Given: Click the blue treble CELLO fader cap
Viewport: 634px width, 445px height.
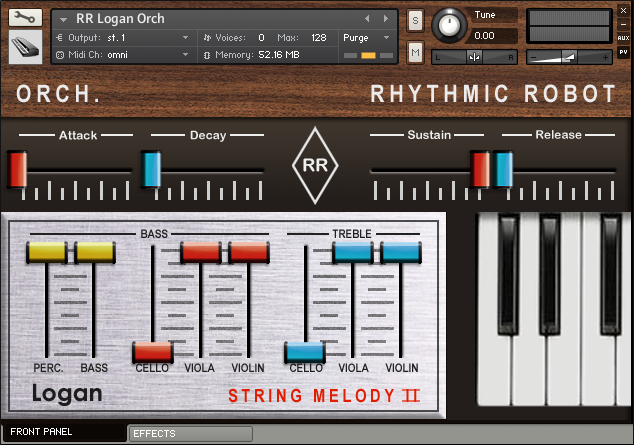Looking at the screenshot, I should click(305, 352).
